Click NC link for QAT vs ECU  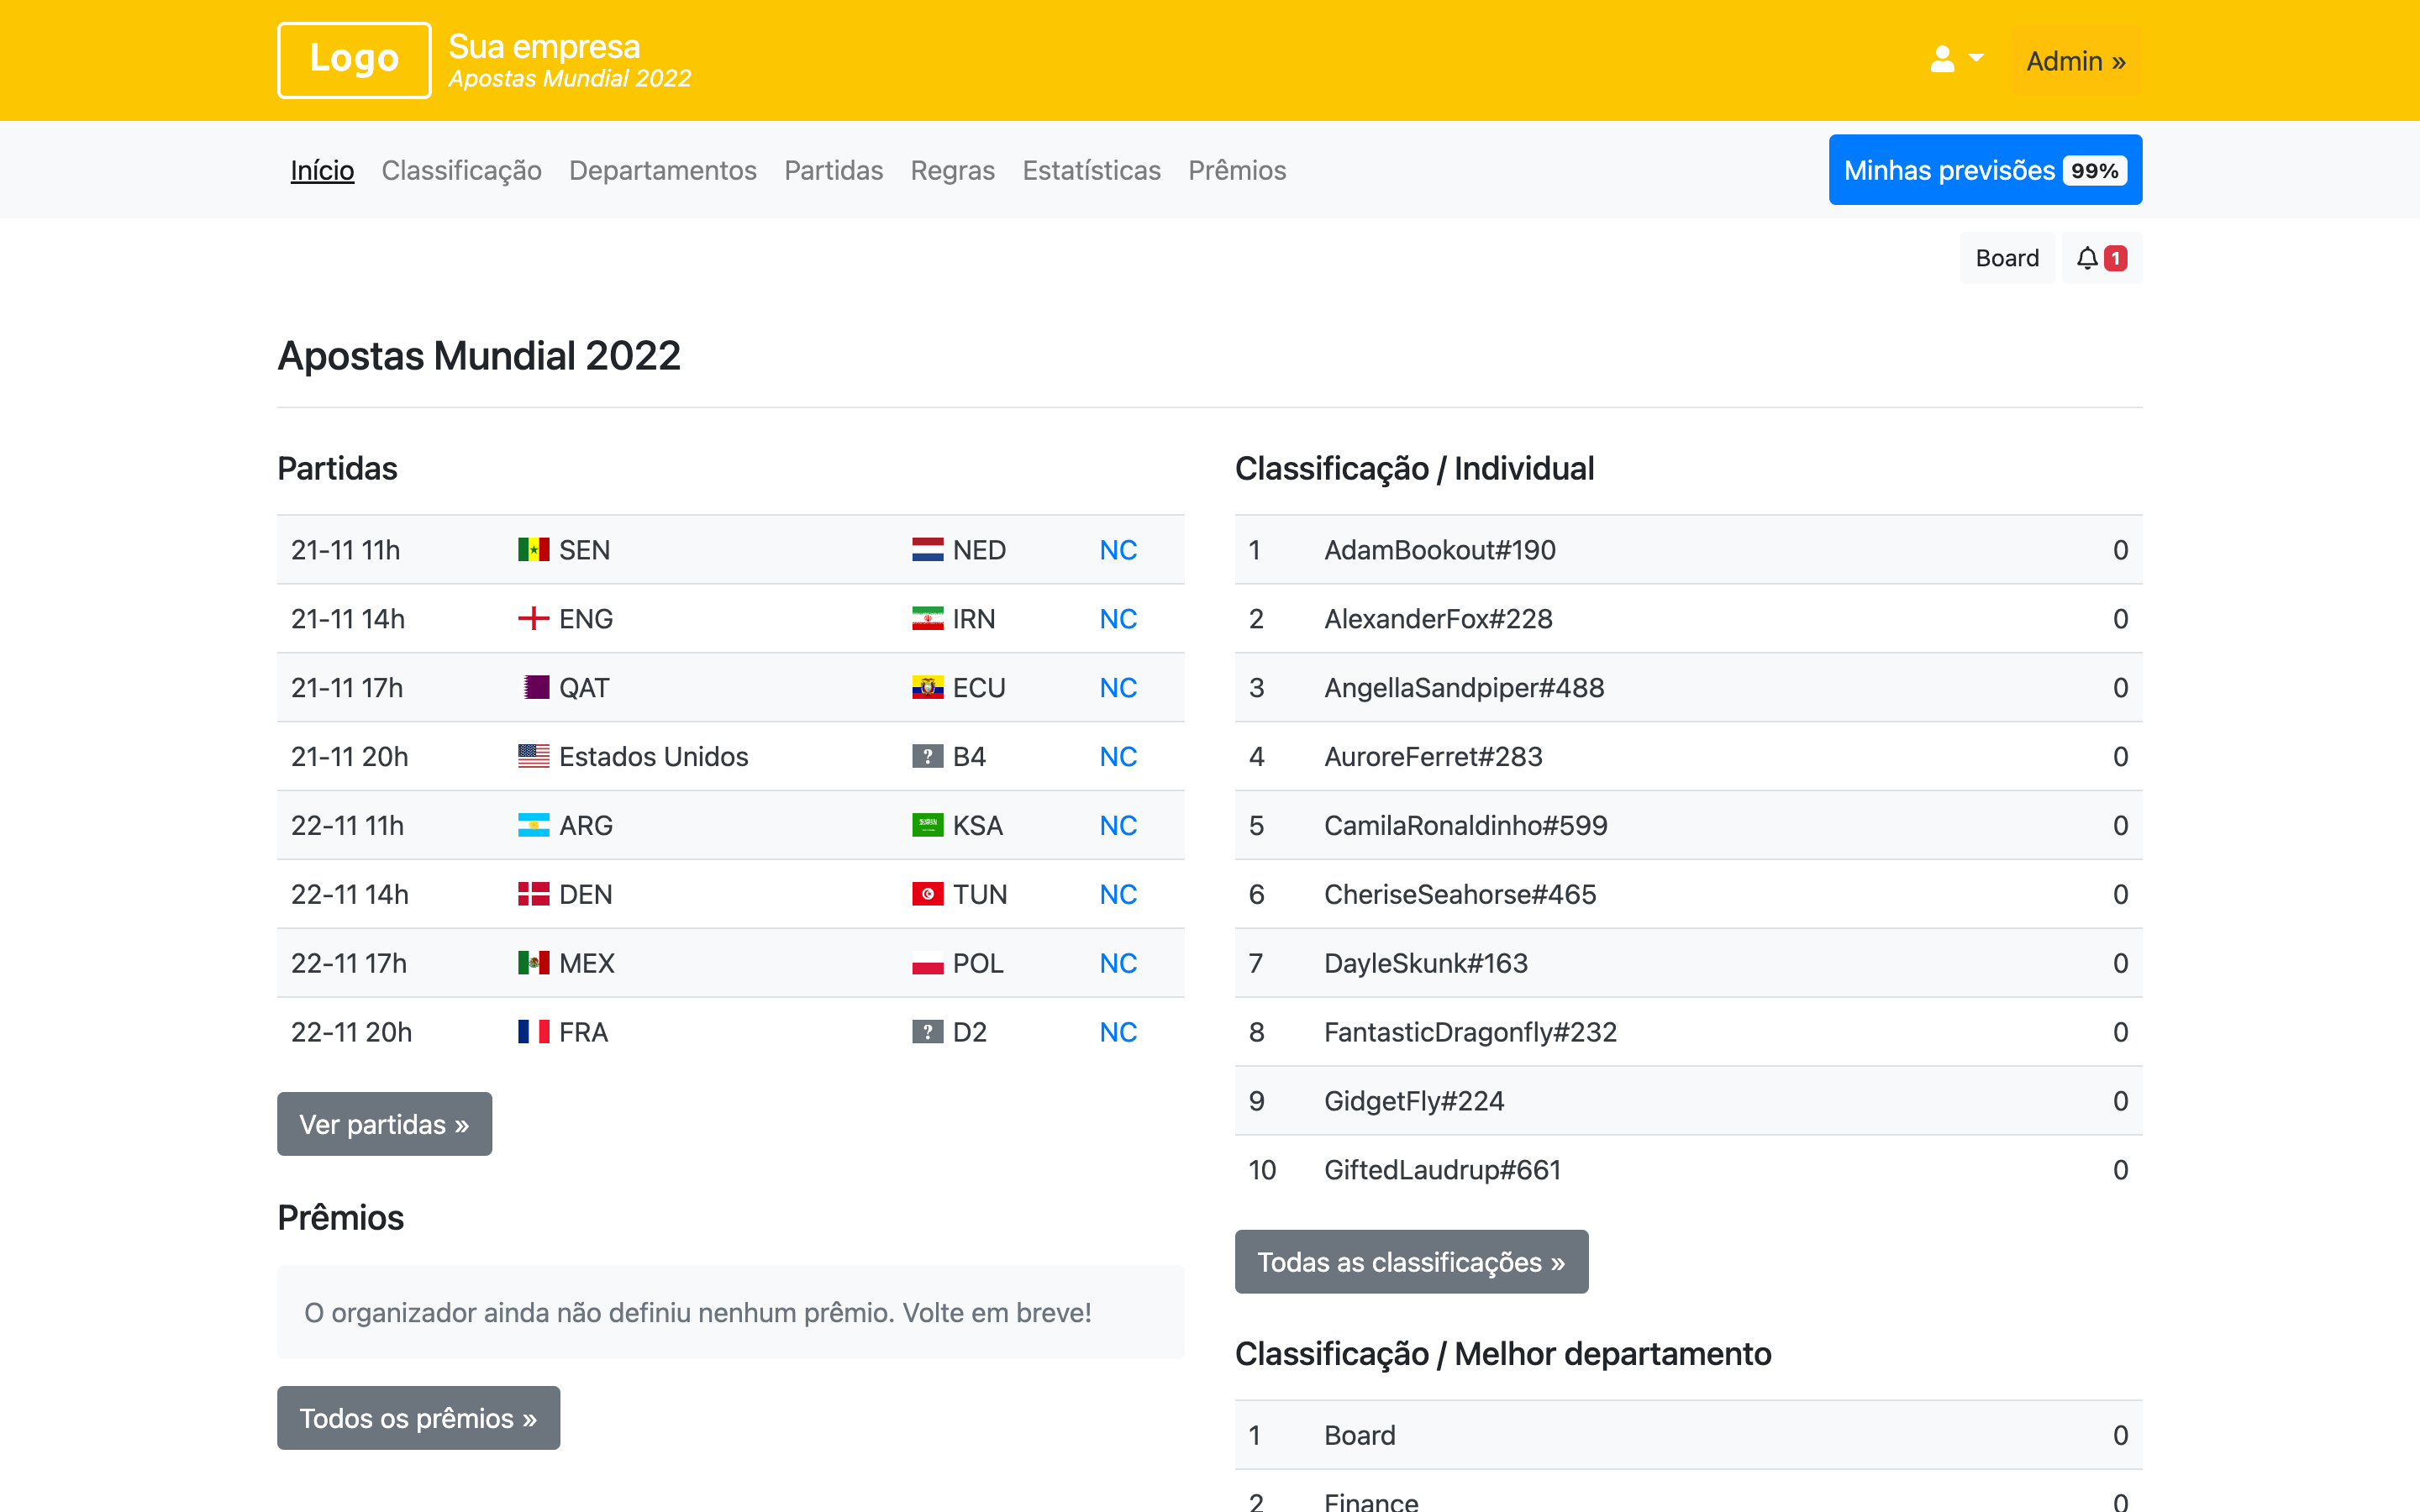pos(1118,688)
